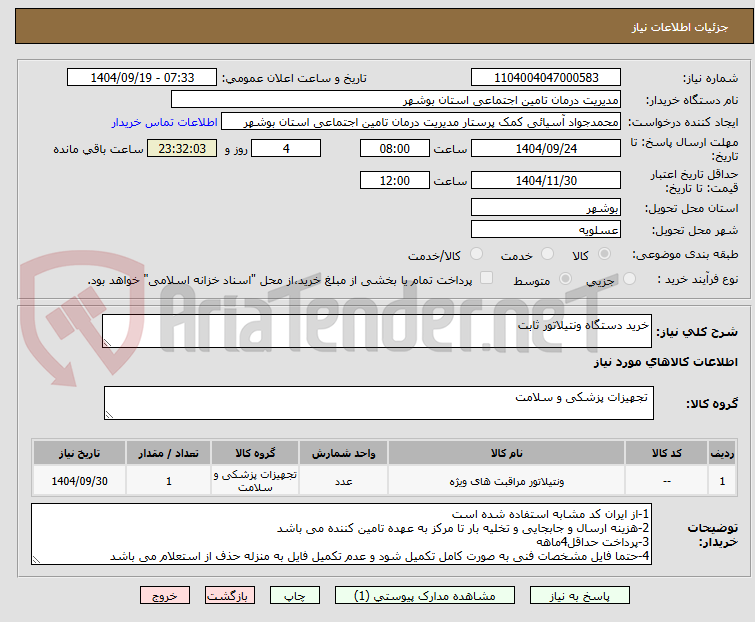The height and width of the screenshot is (622, 755).
Task: Click the remaining time 23:32:03 field
Action: click(x=182, y=148)
